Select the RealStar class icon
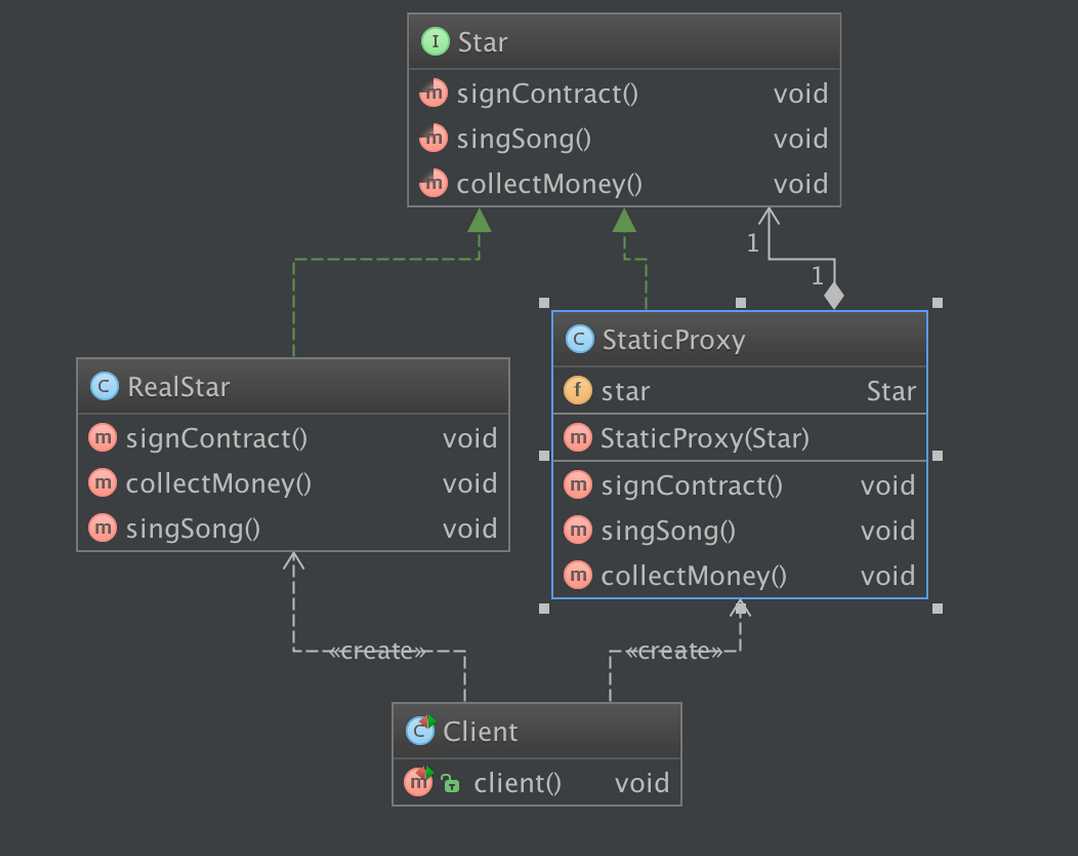The image size is (1078, 856). click(104, 386)
